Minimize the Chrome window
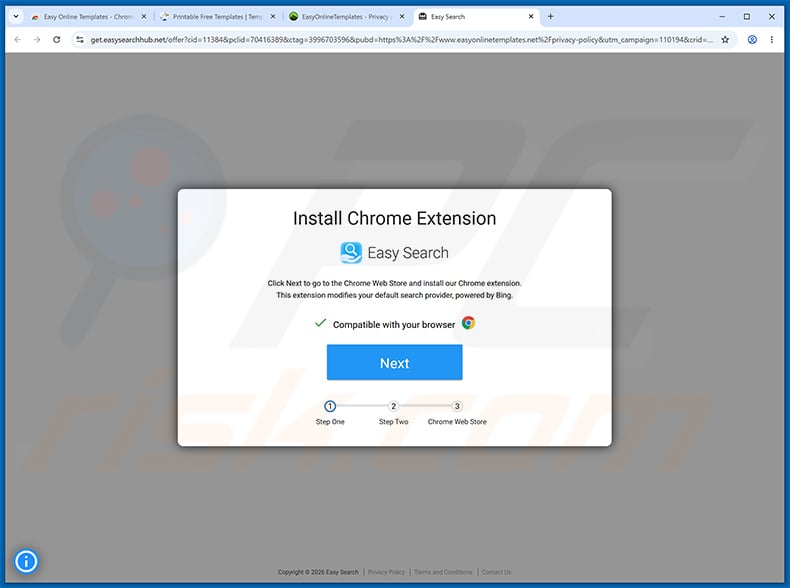The image size is (790, 588). (722, 17)
